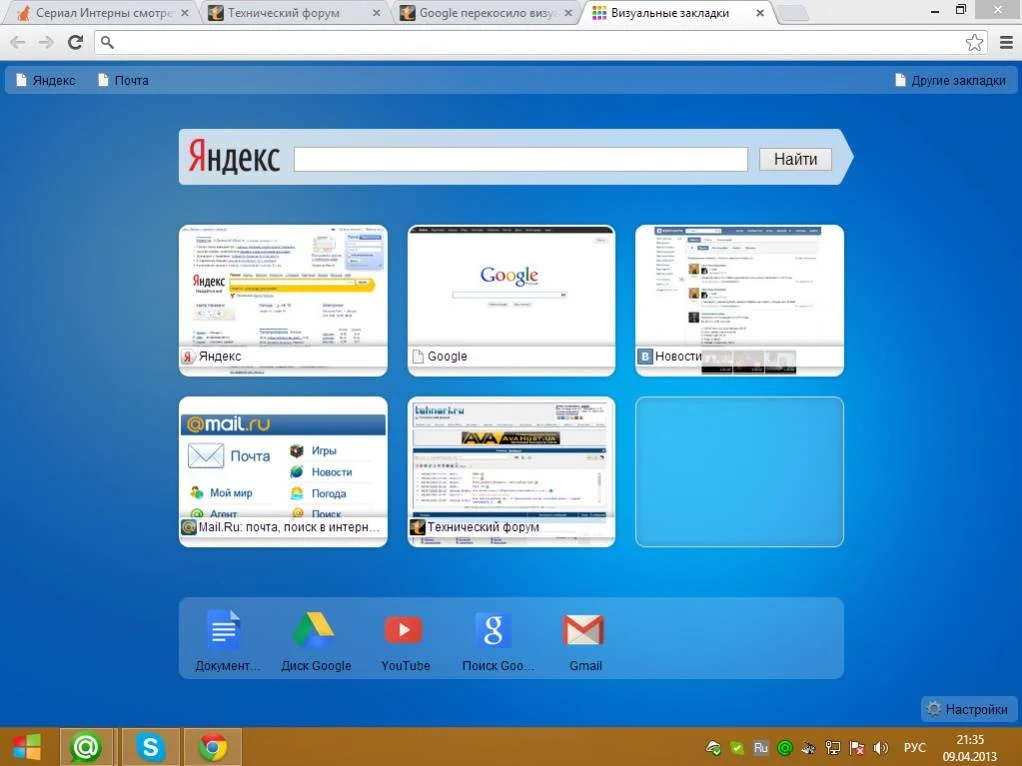
Task: Close the Сериал Интерны tab
Action: point(184,13)
